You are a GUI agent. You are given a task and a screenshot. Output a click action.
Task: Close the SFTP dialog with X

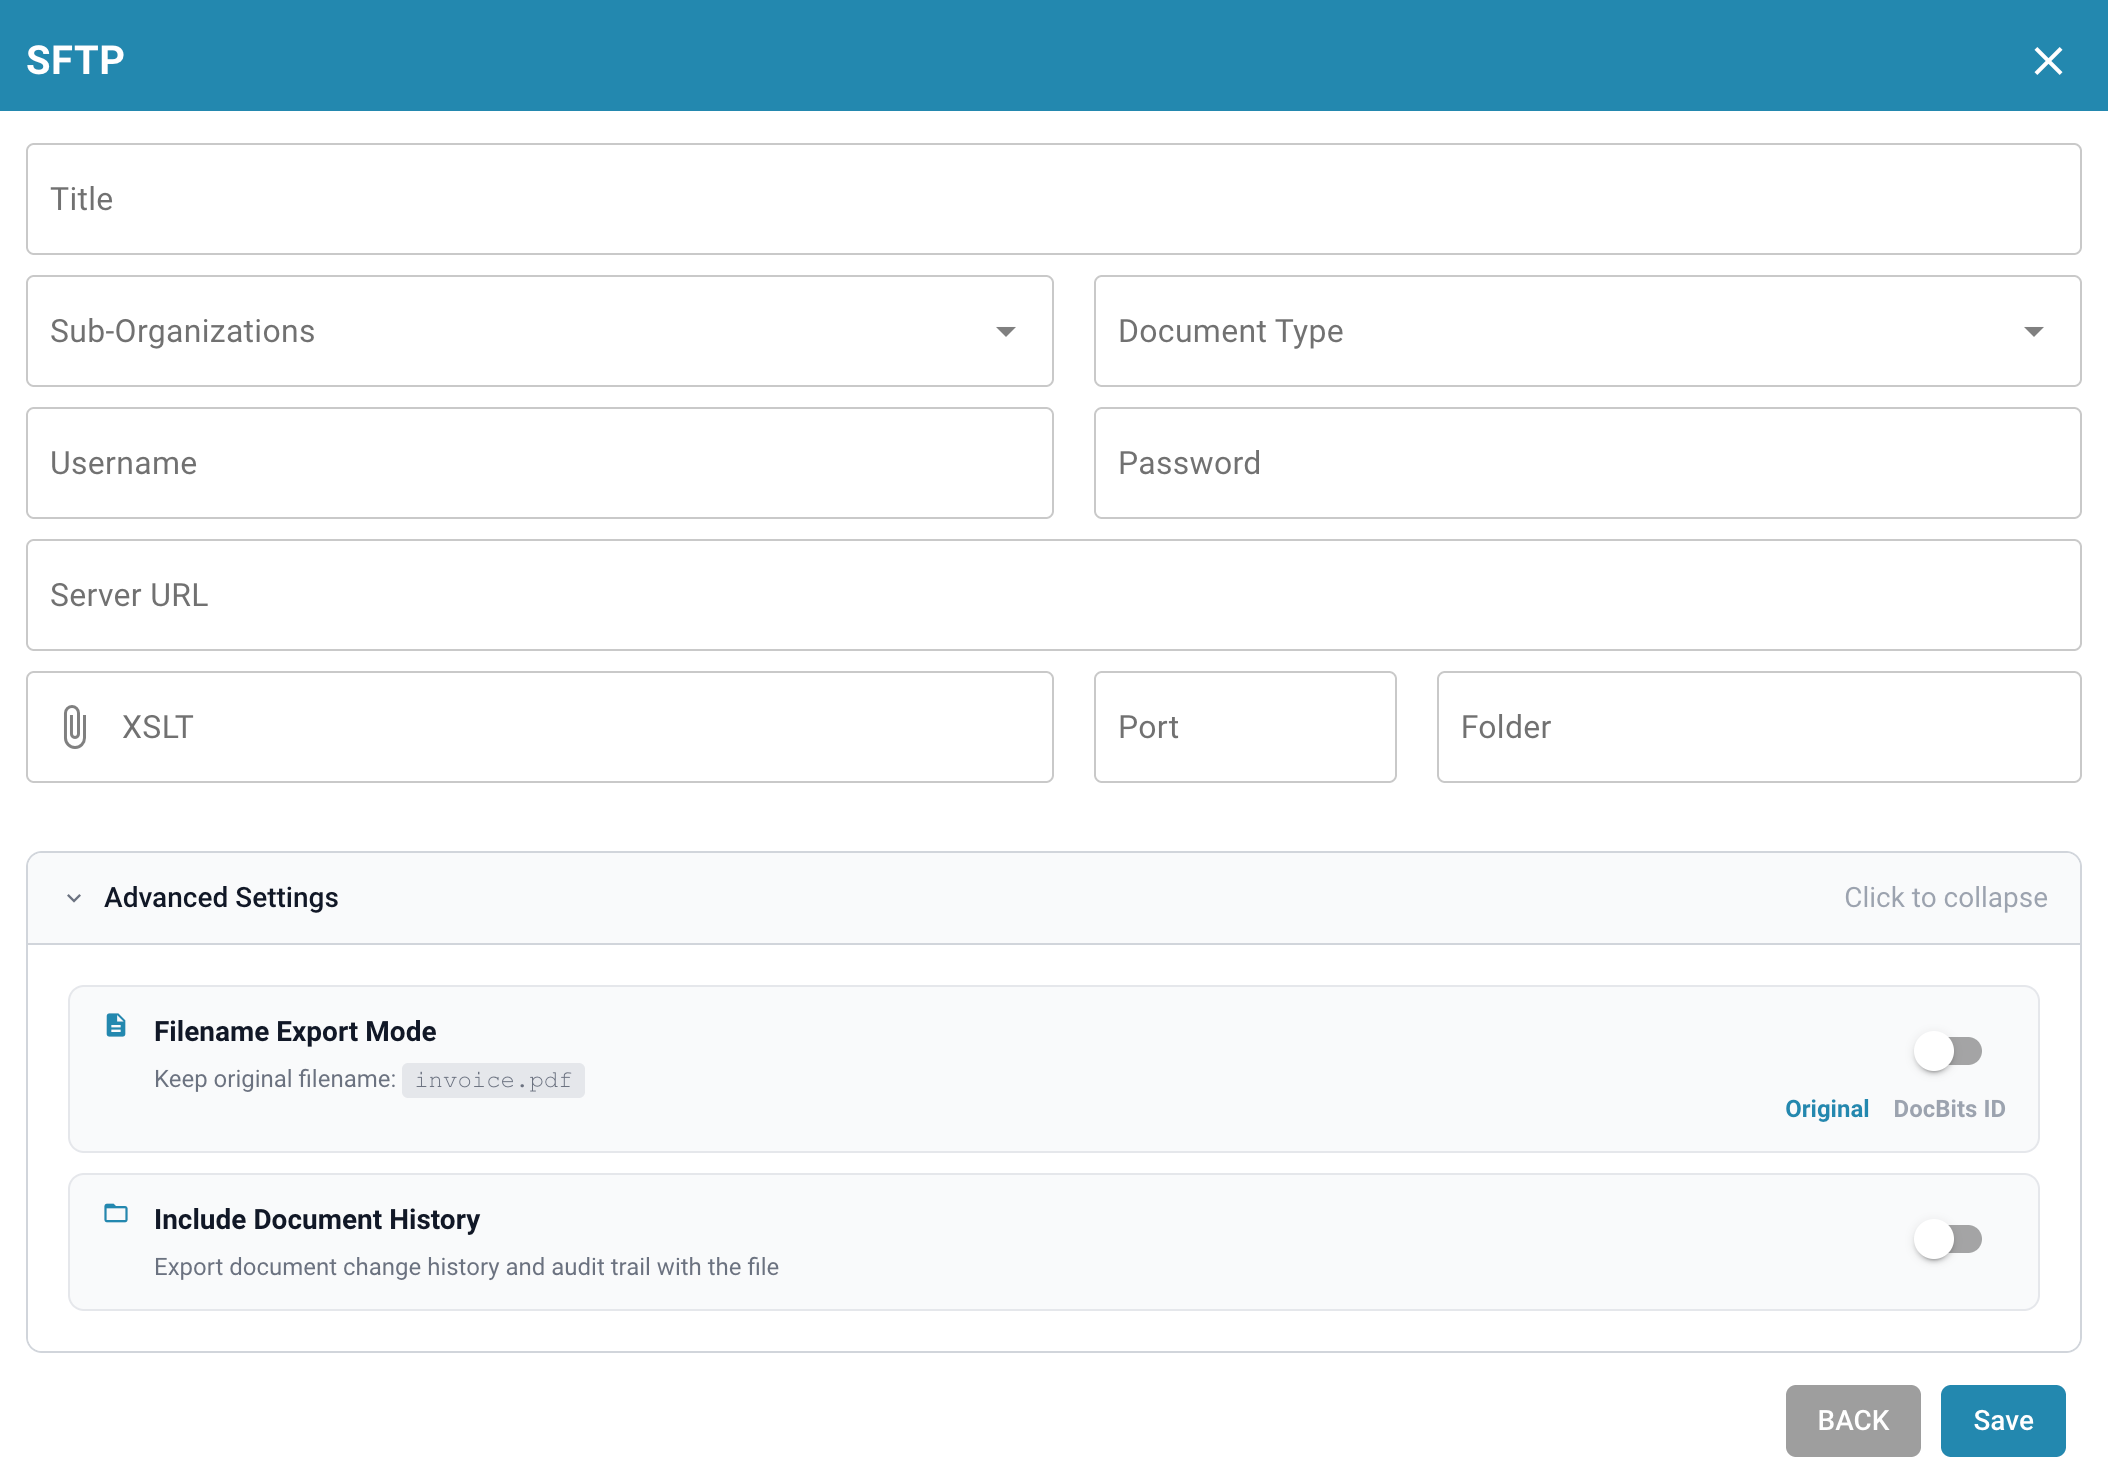click(x=2048, y=61)
